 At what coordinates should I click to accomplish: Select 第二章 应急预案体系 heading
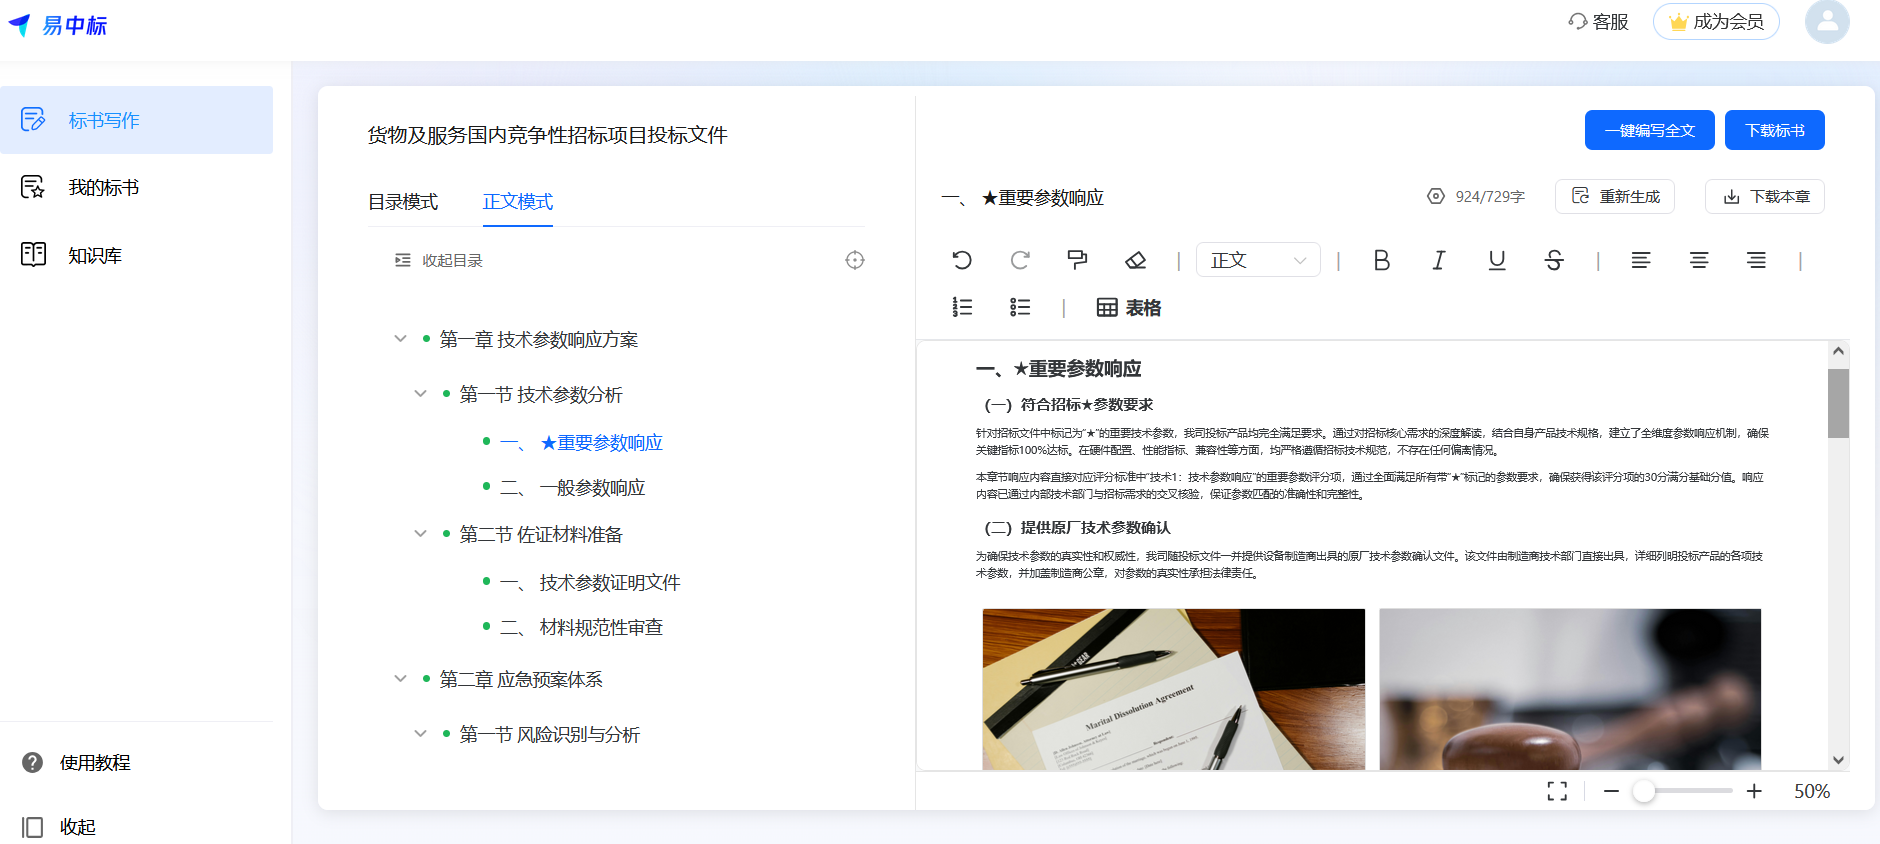coord(521,680)
